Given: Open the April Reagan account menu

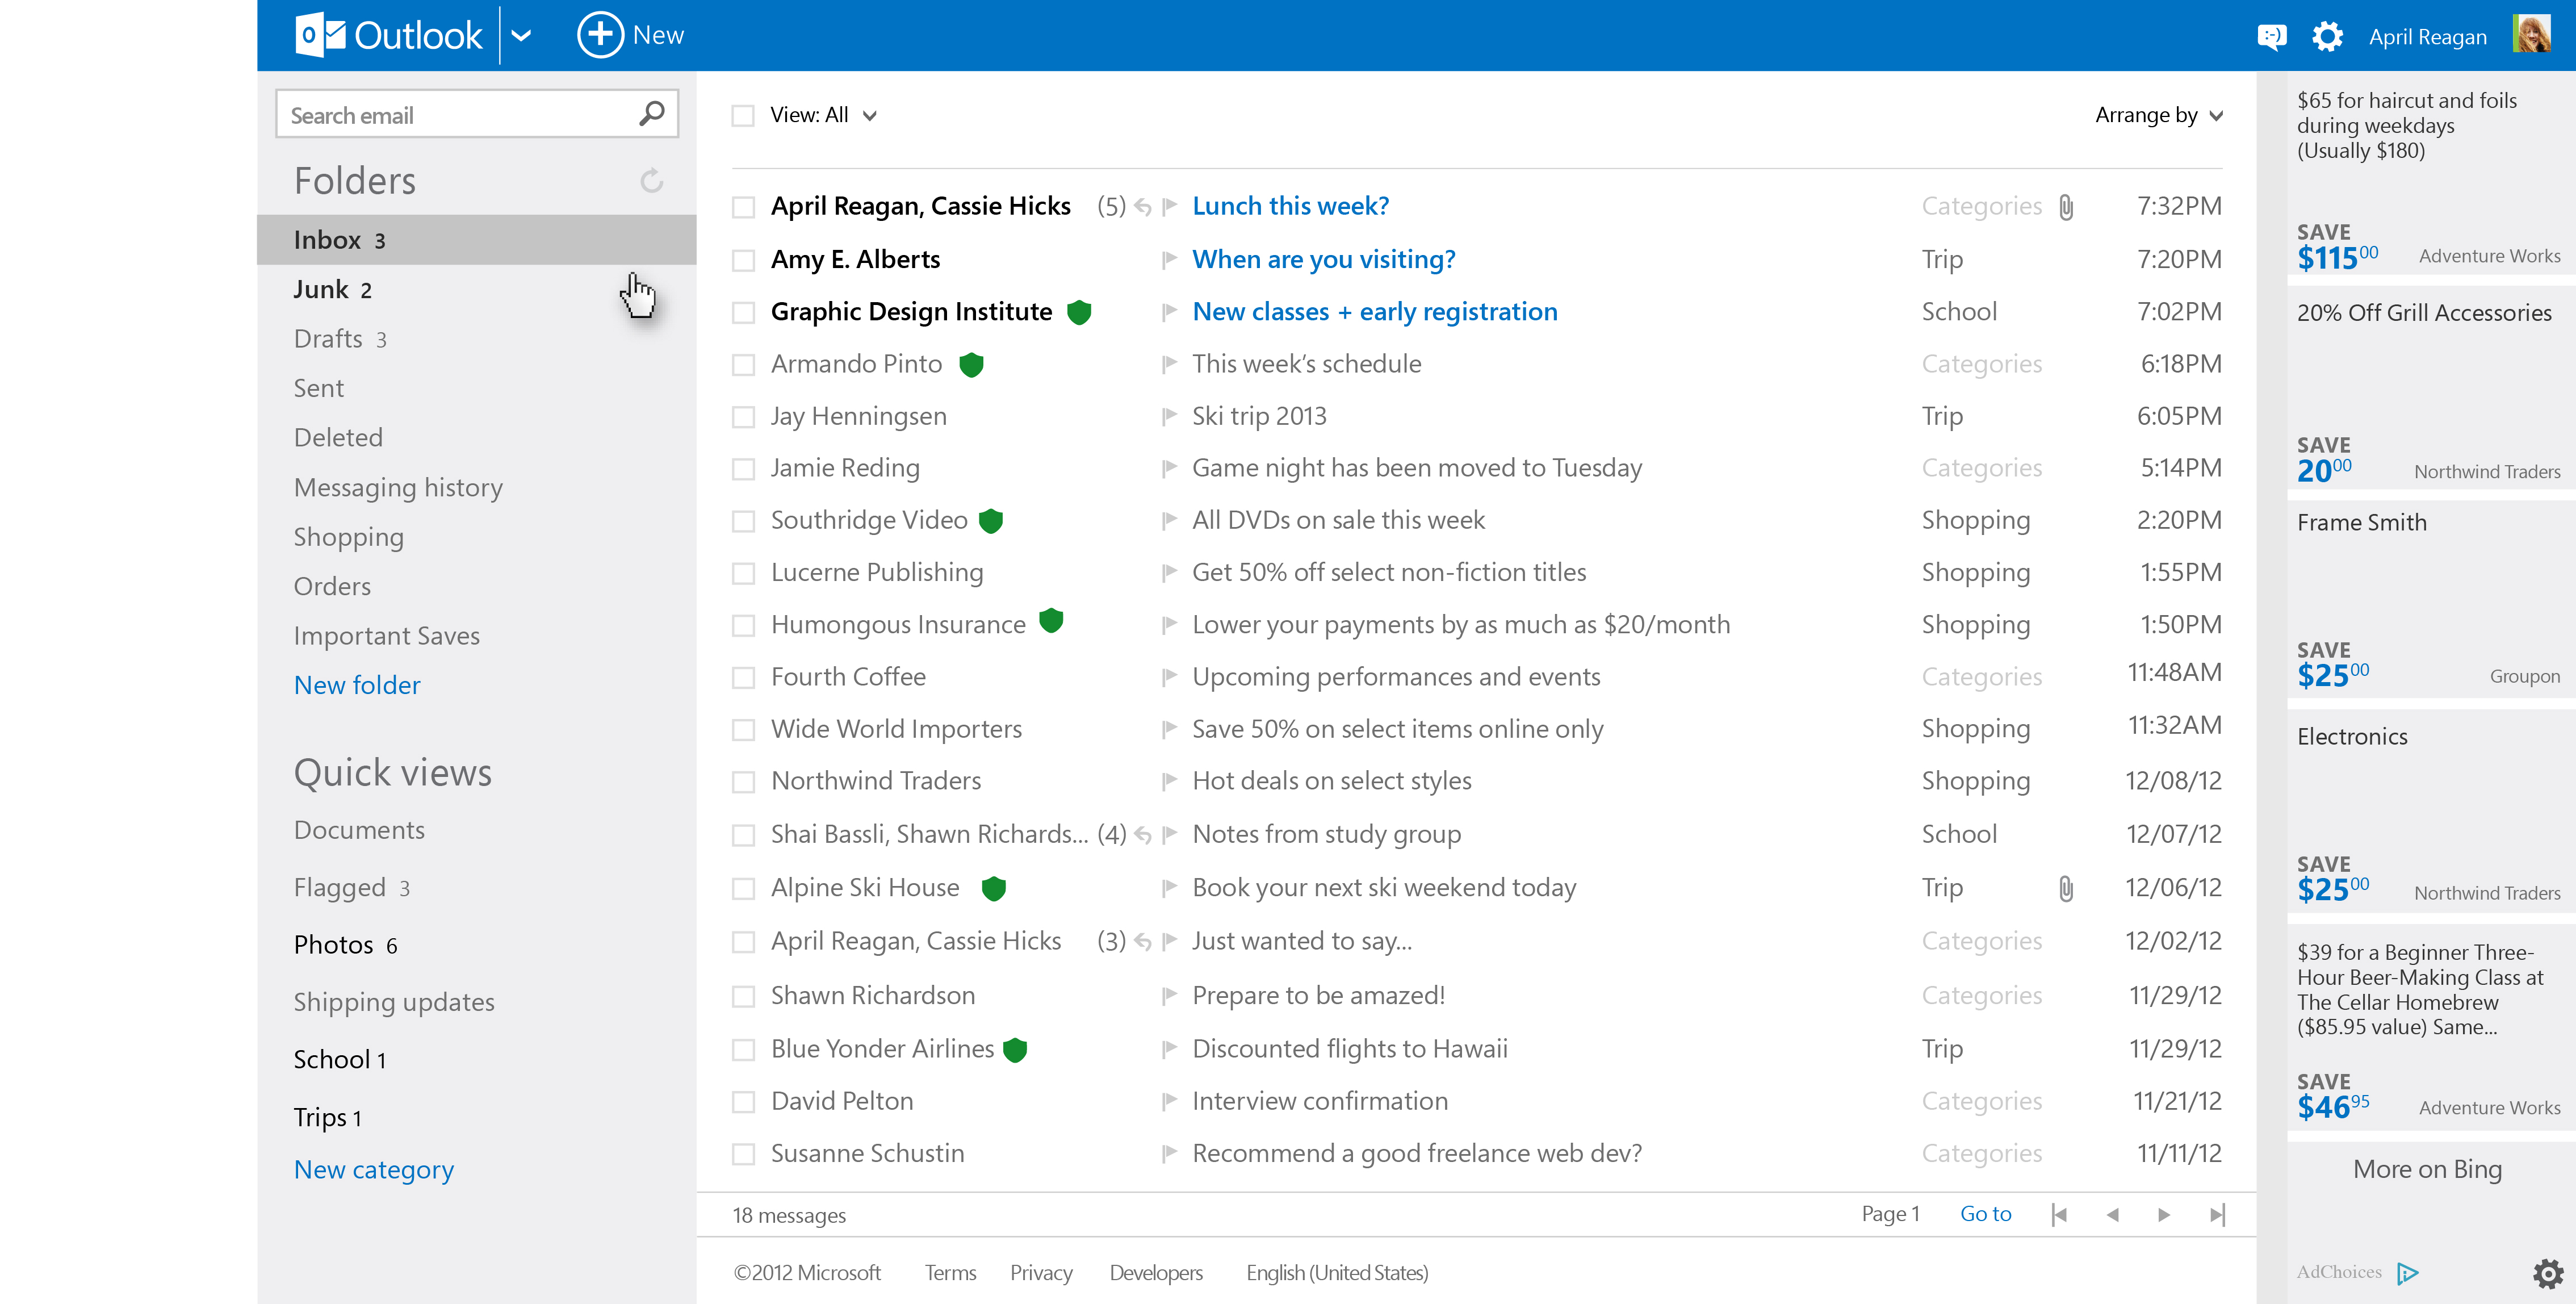Looking at the screenshot, I should pos(2428,35).
